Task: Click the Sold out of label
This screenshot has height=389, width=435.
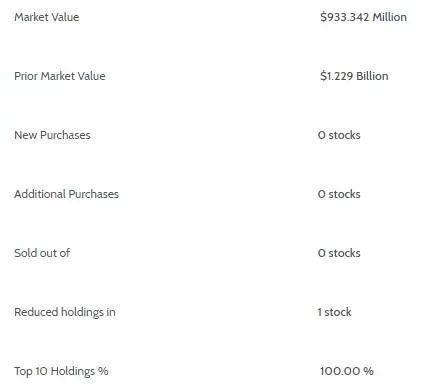Action: coord(42,253)
